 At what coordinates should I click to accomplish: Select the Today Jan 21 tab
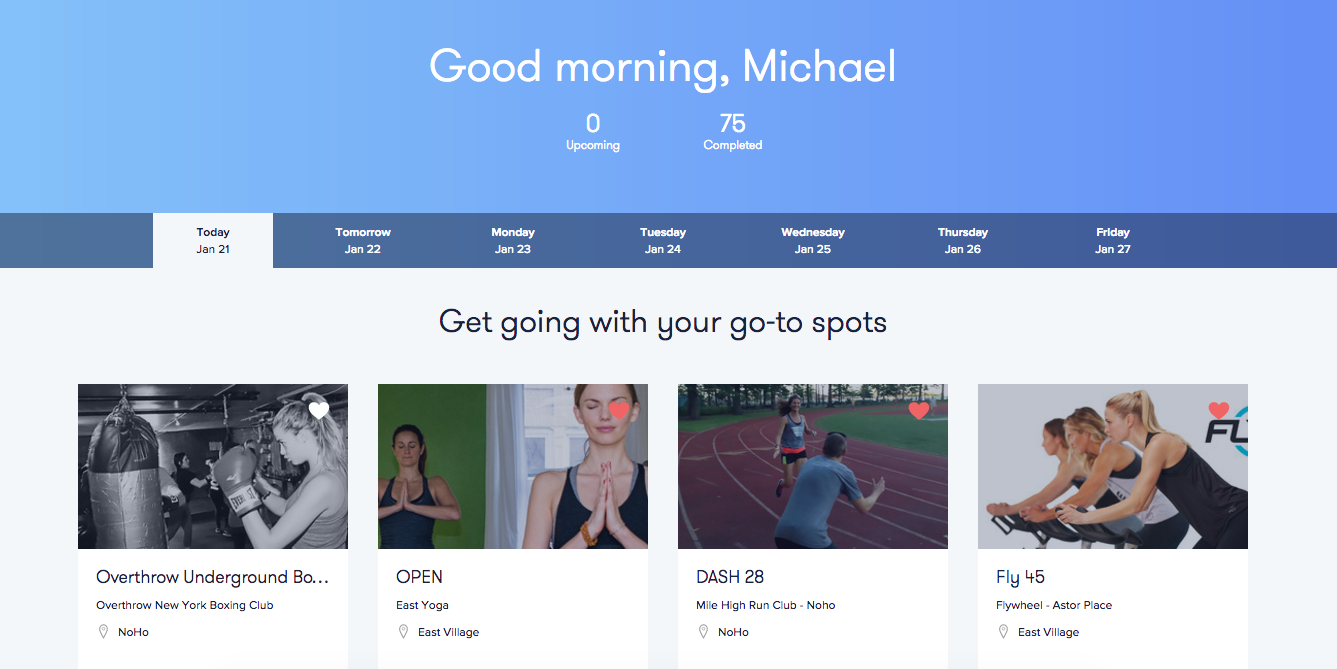(x=213, y=240)
